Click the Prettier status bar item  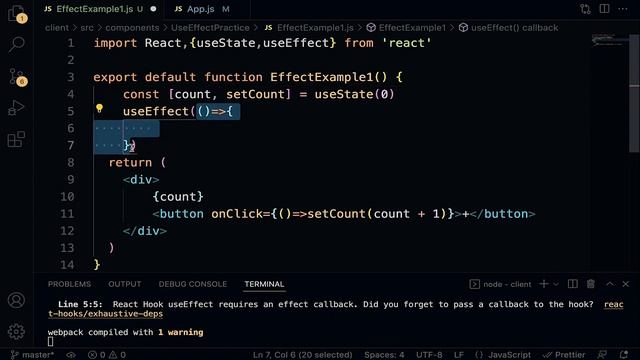(564, 355)
